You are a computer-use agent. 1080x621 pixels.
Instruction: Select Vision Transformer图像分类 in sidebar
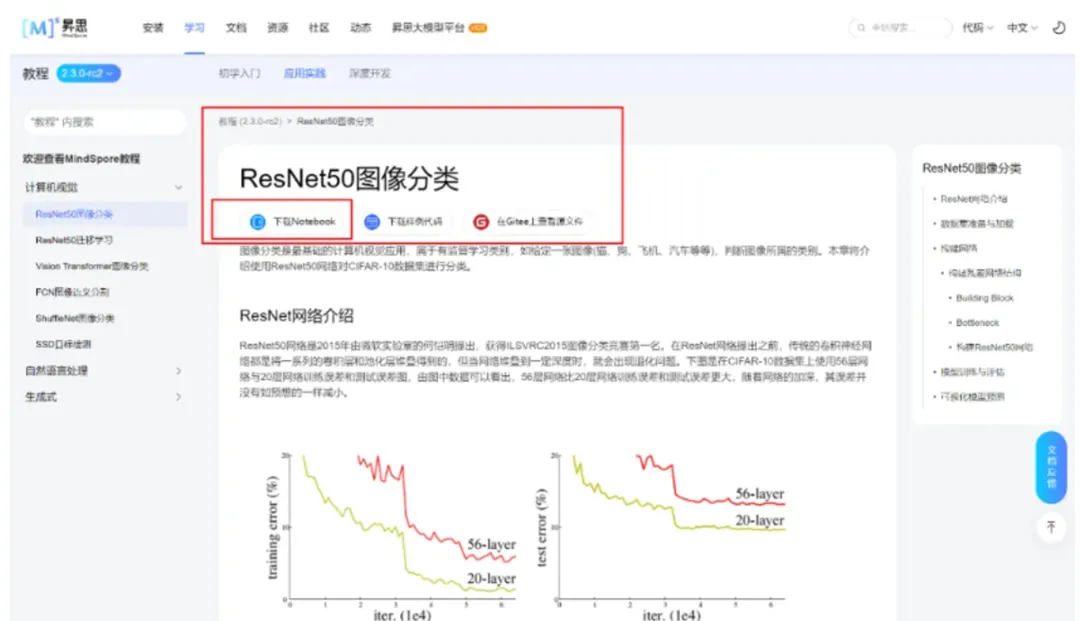pyautogui.click(x=92, y=266)
